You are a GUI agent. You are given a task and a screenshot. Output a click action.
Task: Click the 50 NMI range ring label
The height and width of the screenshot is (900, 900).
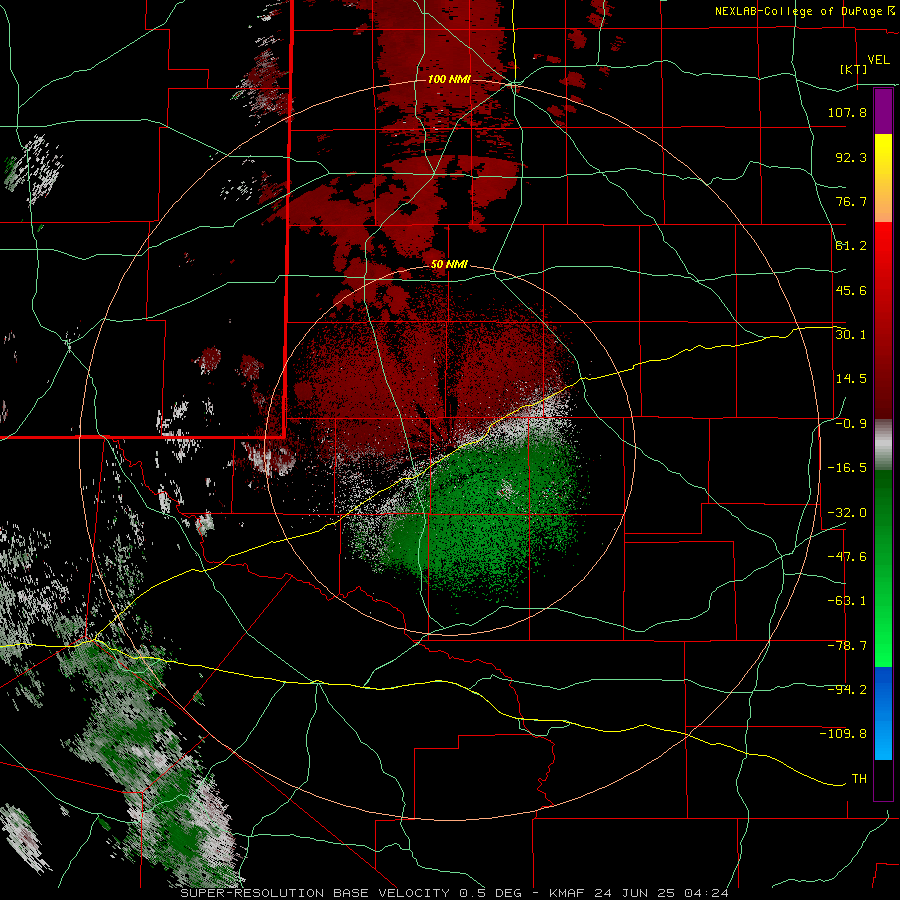pyautogui.click(x=449, y=265)
